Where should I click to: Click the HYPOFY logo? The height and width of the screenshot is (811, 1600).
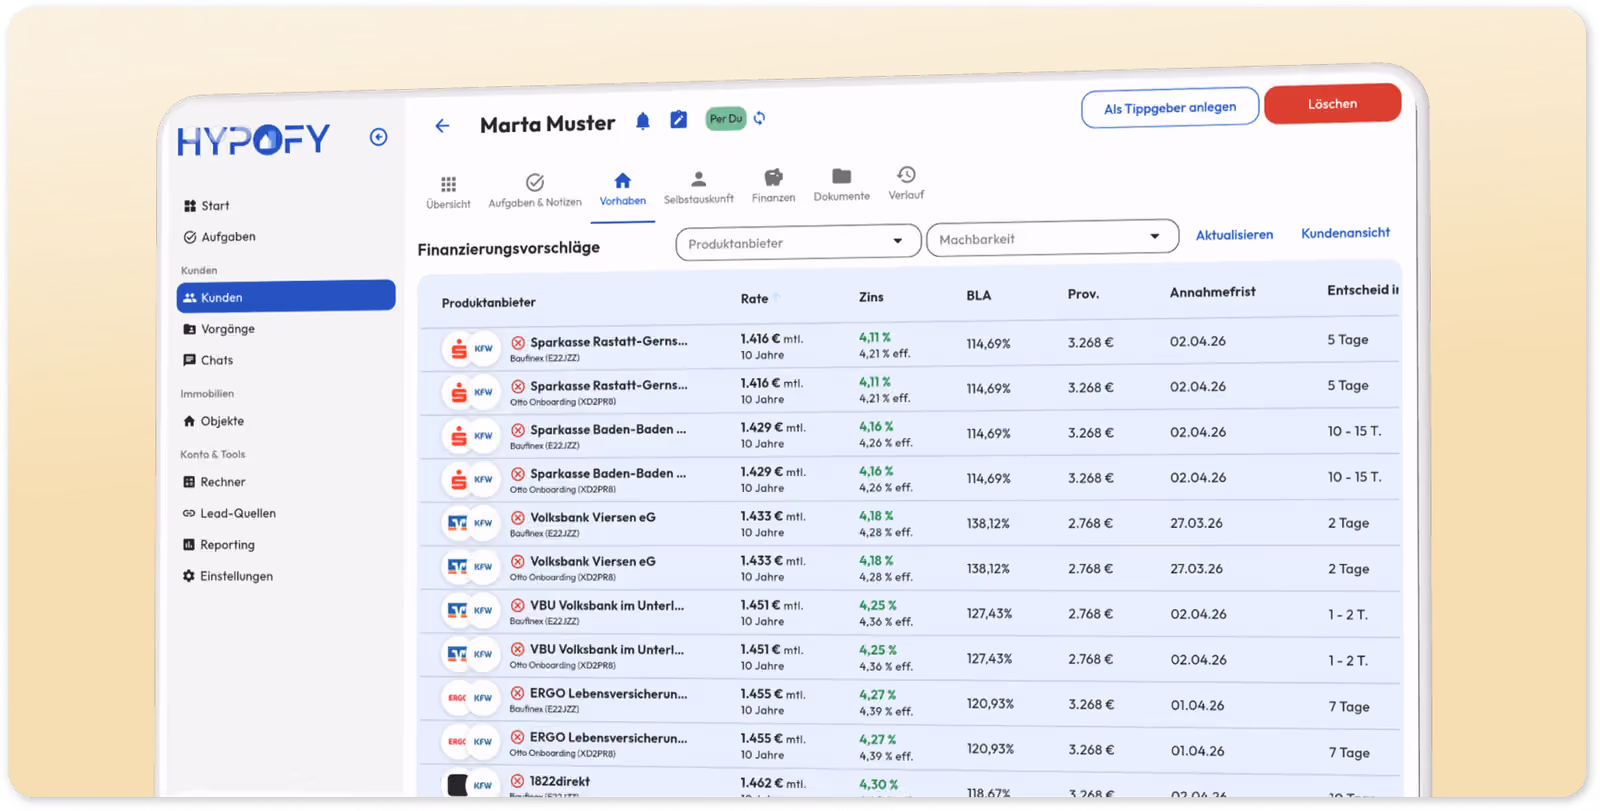click(x=254, y=139)
